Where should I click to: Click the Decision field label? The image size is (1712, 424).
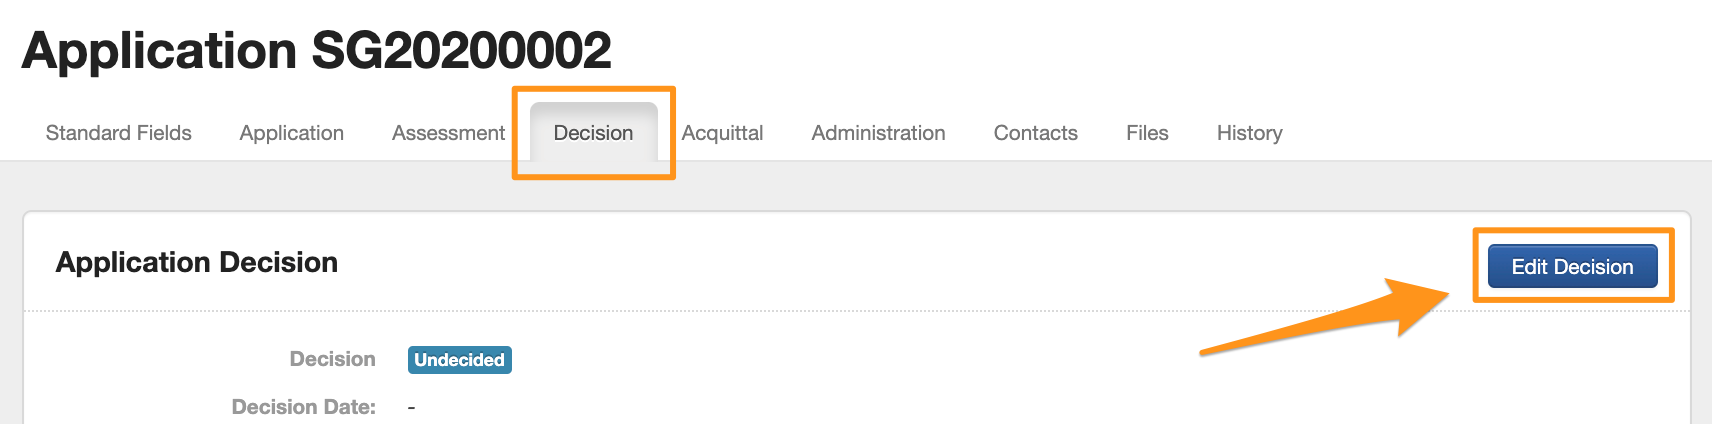point(332,359)
